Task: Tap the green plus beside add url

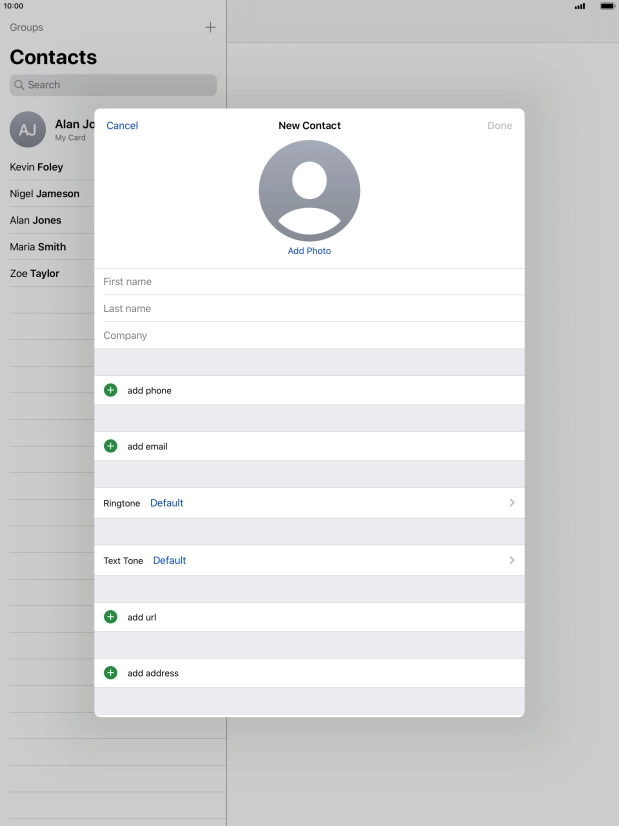Action: (111, 617)
